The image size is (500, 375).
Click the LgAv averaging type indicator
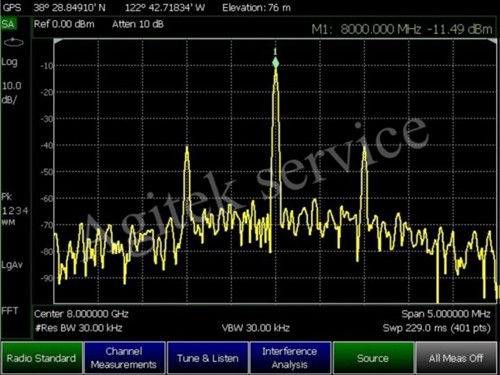pyautogui.click(x=12, y=265)
